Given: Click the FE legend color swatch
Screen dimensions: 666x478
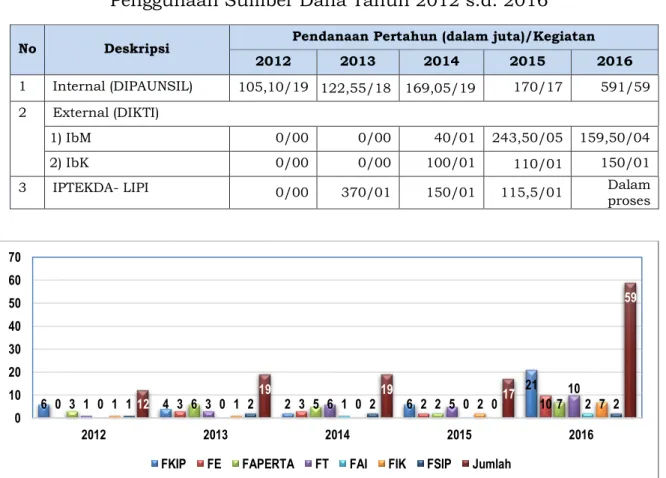Looking at the screenshot, I should [x=200, y=464].
